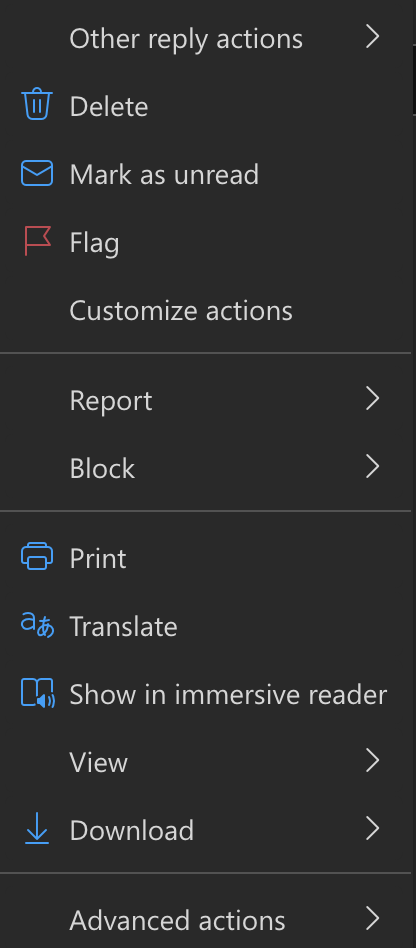The image size is (416, 948).
Task: Open Customize actions
Action: 181,311
